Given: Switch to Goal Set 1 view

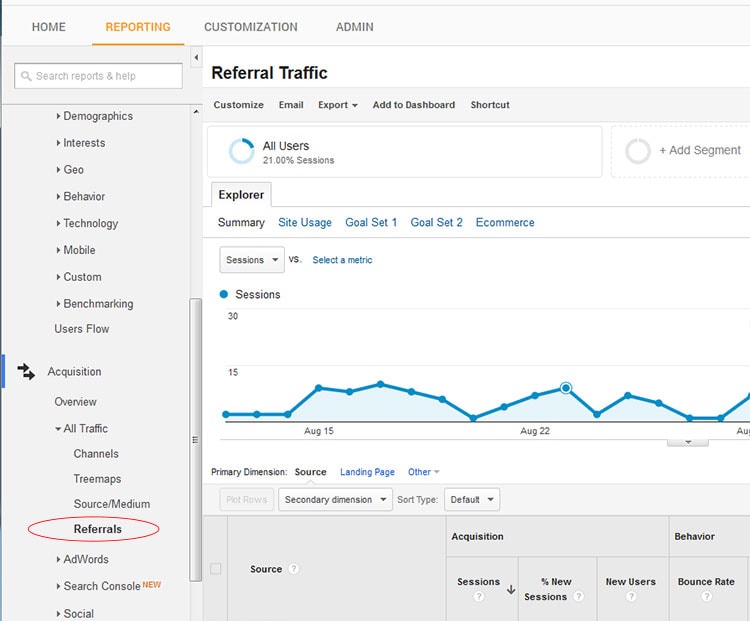Looking at the screenshot, I should (371, 222).
